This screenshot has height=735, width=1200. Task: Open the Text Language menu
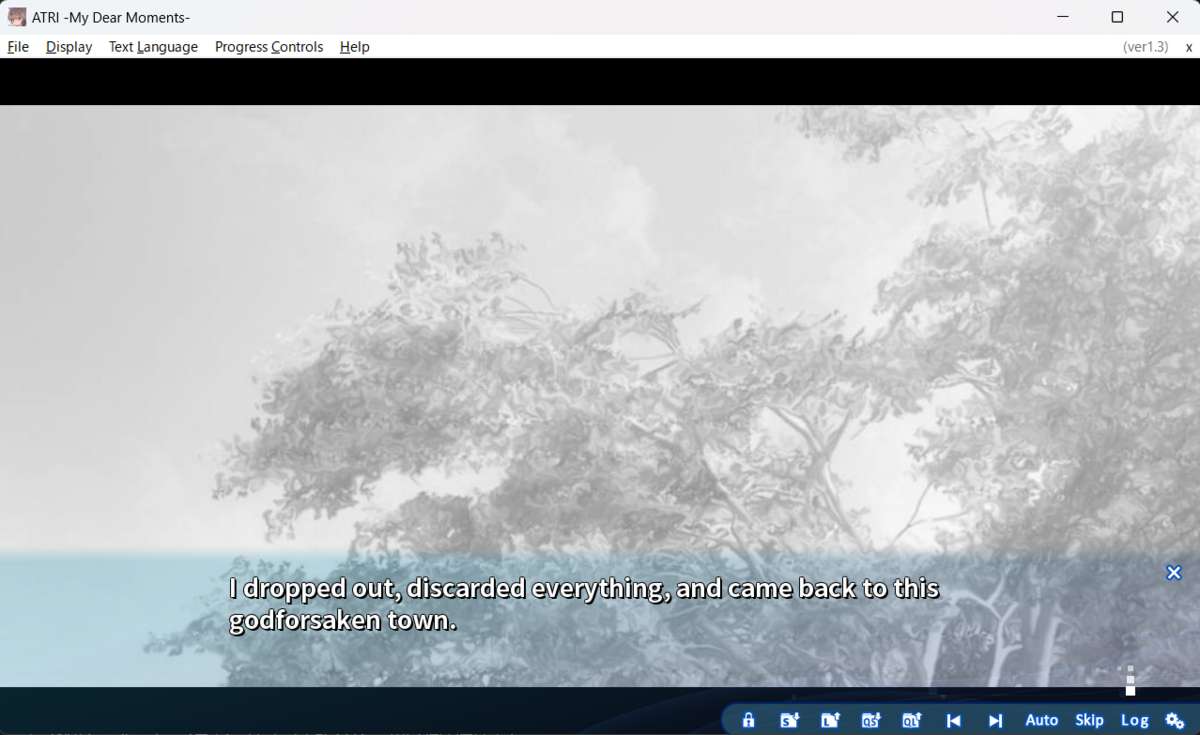(153, 47)
